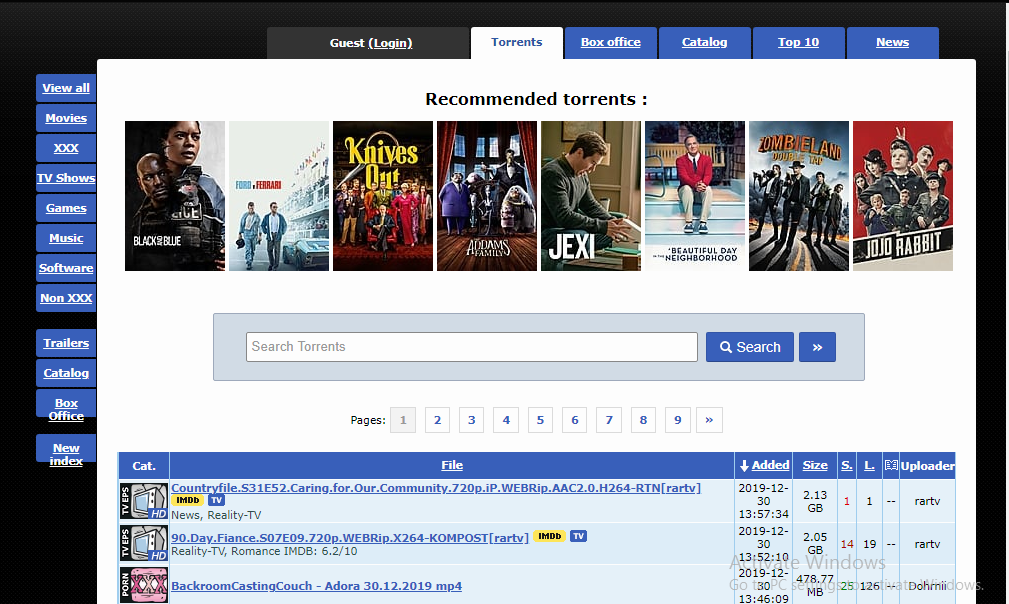This screenshot has width=1009, height=604.
Task: Switch to the Box office tab
Action: tap(610, 43)
